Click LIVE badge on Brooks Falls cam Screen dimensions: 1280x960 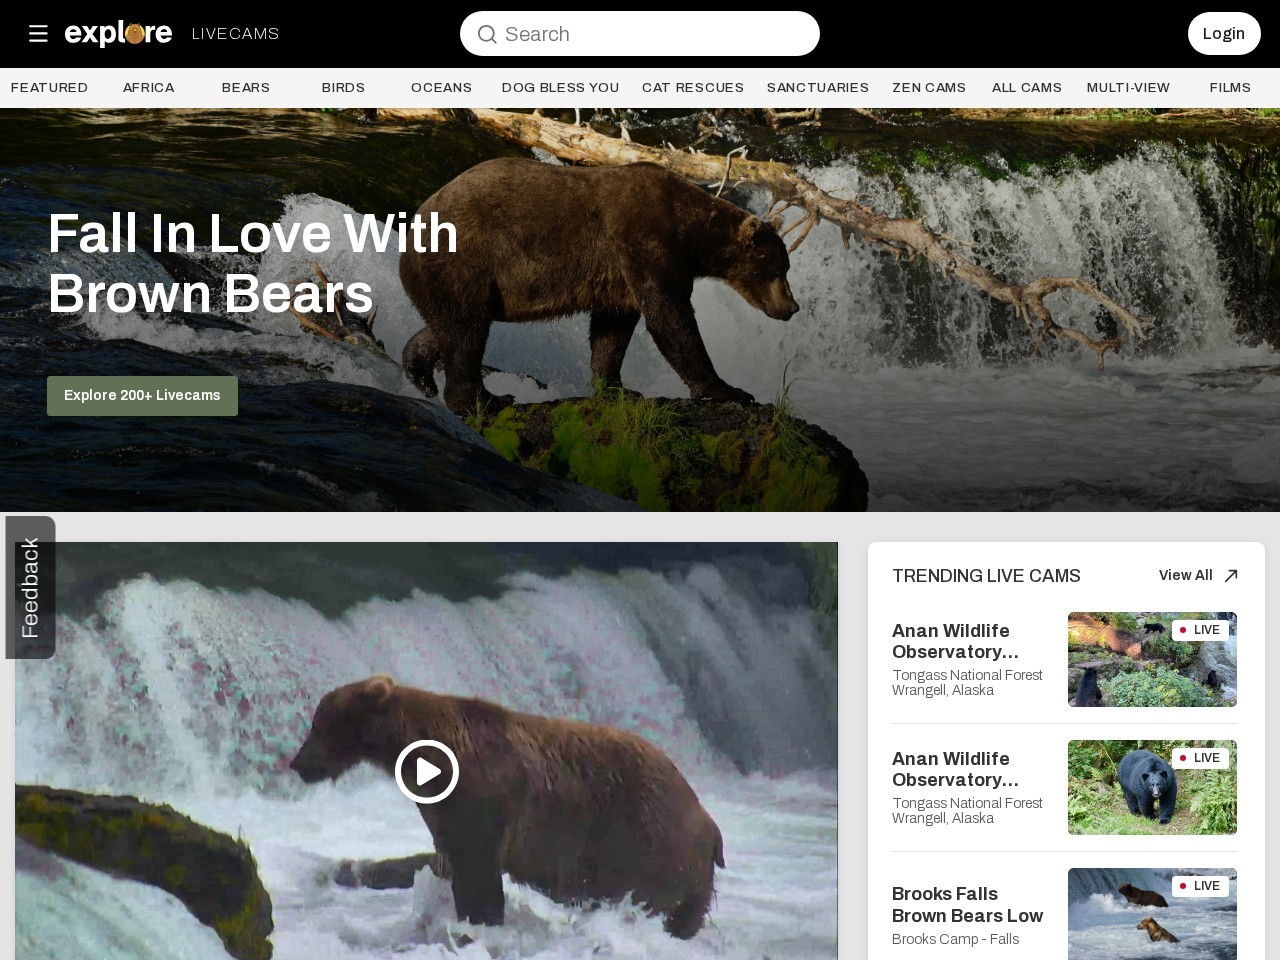pyautogui.click(x=1200, y=886)
